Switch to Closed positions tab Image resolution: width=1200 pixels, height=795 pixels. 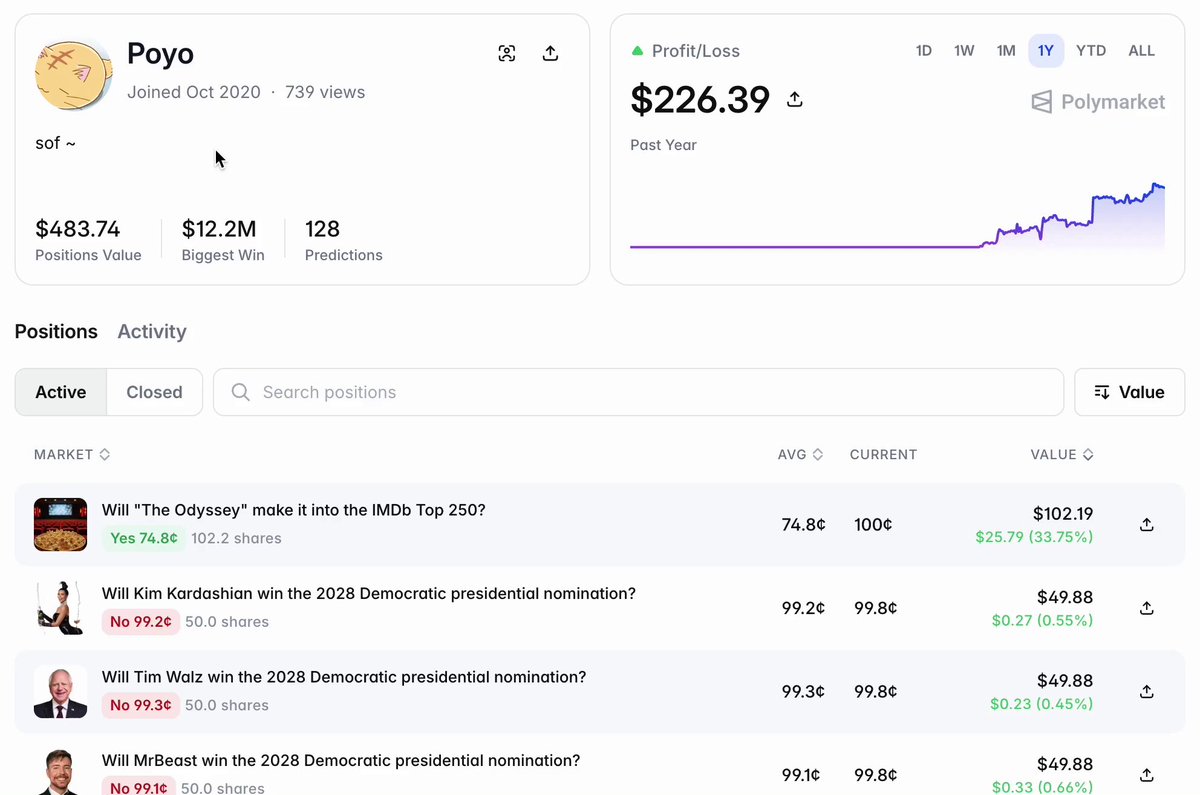154,392
